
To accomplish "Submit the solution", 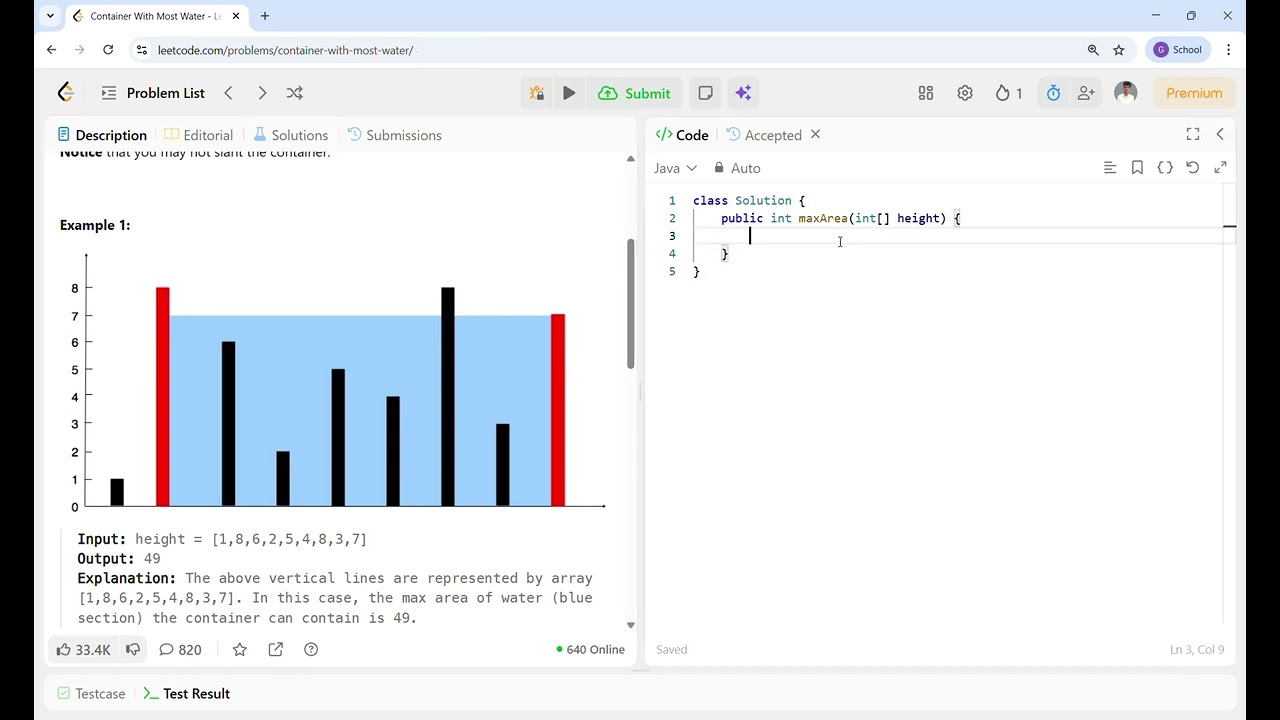I will coord(634,93).
